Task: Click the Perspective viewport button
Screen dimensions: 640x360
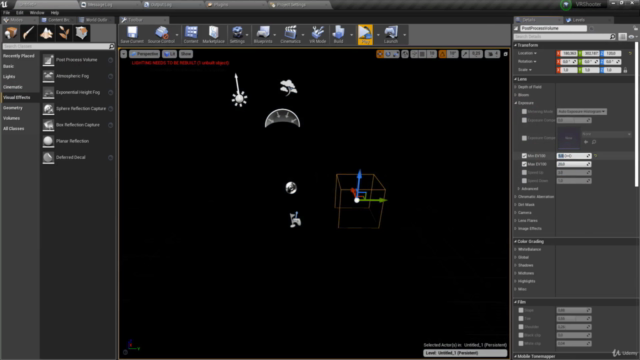Action: click(144, 54)
